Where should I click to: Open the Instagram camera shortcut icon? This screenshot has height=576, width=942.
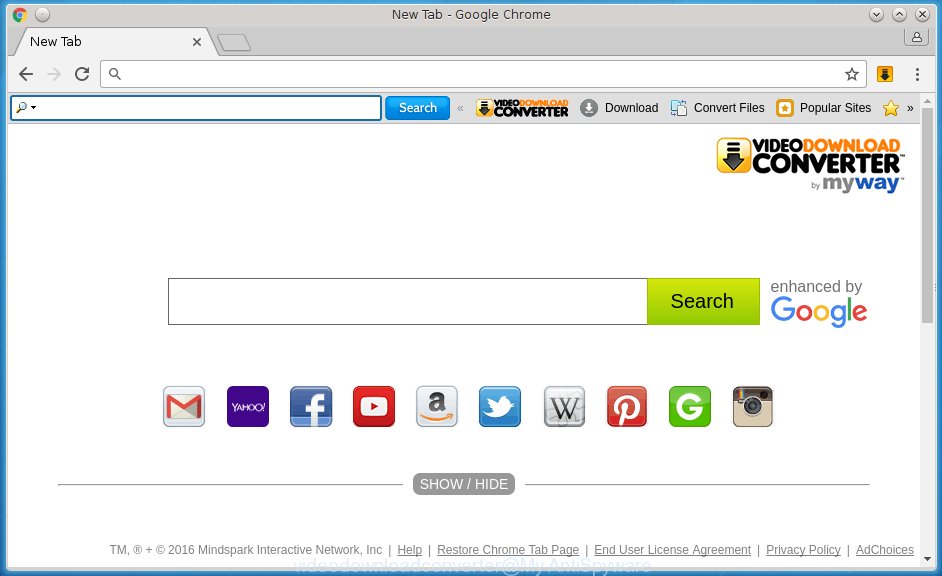click(x=753, y=407)
